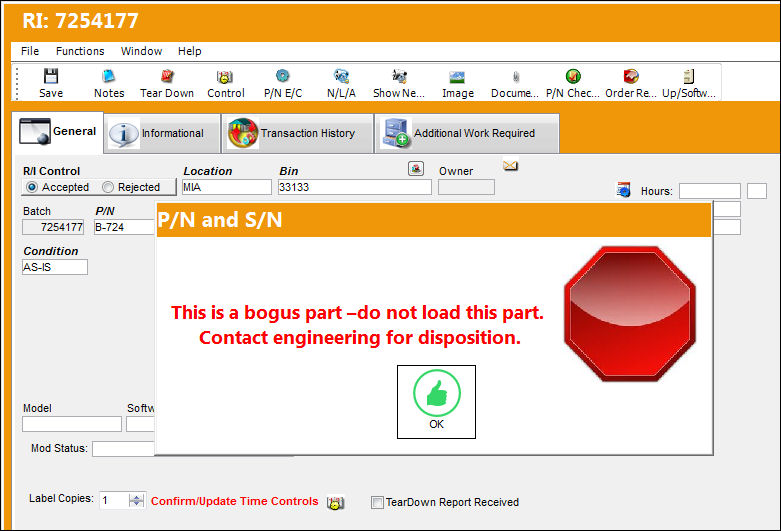Screen dimensions: 781x531
Task: Click the Bin input field
Action: click(355, 187)
